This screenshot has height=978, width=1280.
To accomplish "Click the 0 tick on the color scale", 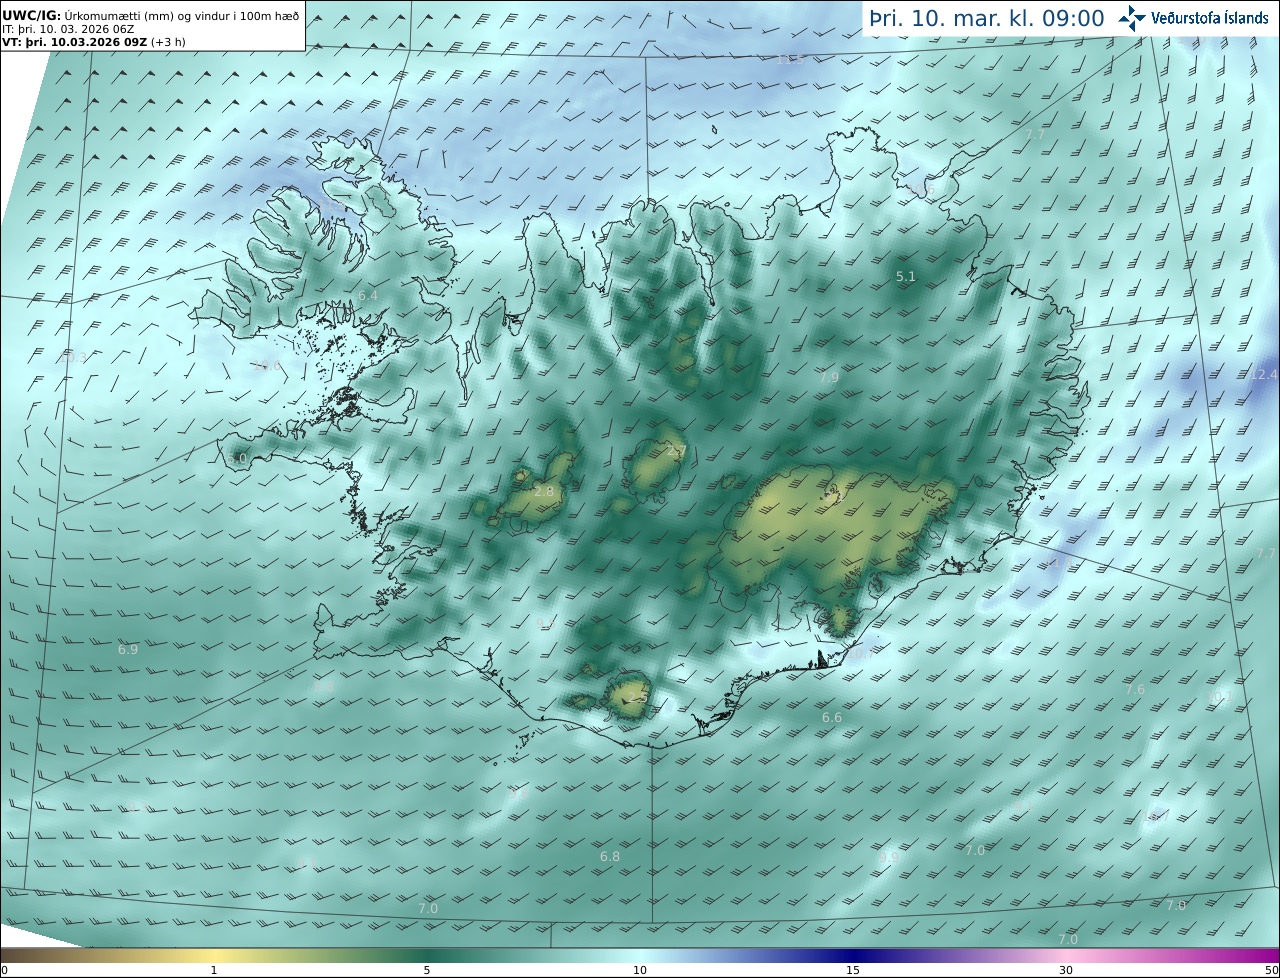I will (4, 970).
